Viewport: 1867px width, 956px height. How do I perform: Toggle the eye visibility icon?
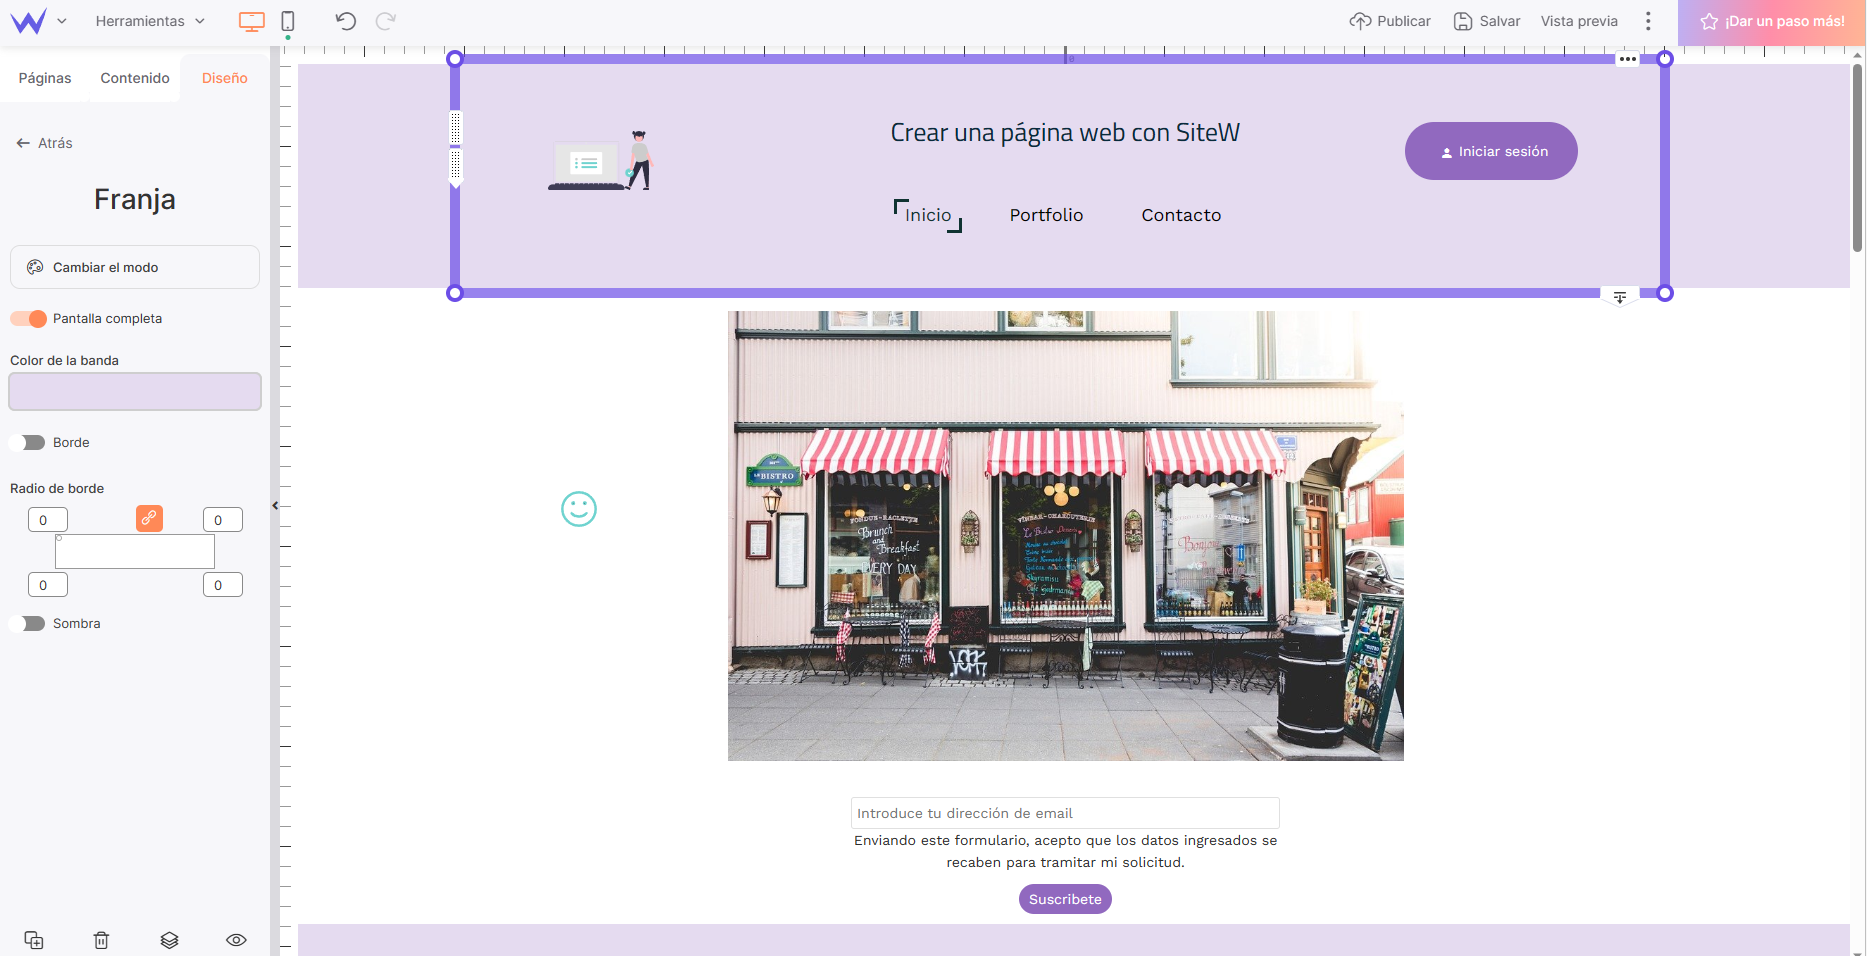tap(236, 940)
